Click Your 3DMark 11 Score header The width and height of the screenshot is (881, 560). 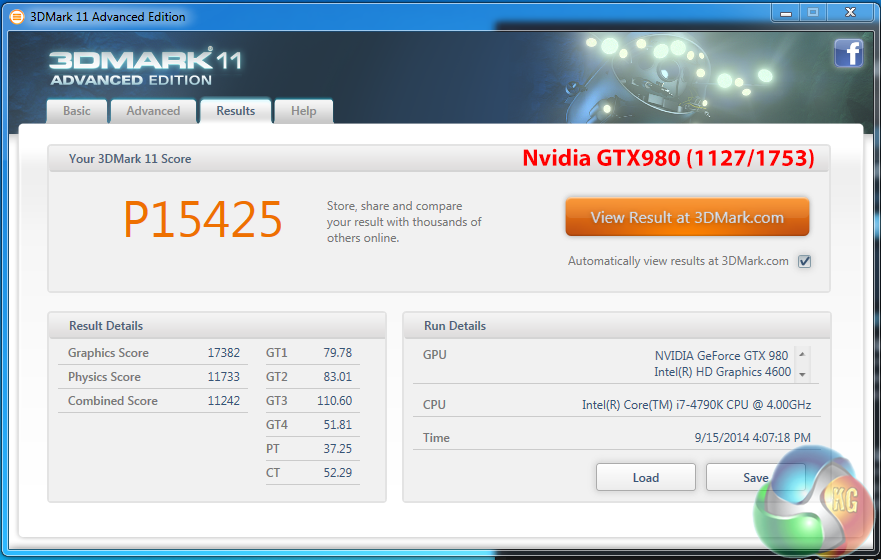pos(130,159)
